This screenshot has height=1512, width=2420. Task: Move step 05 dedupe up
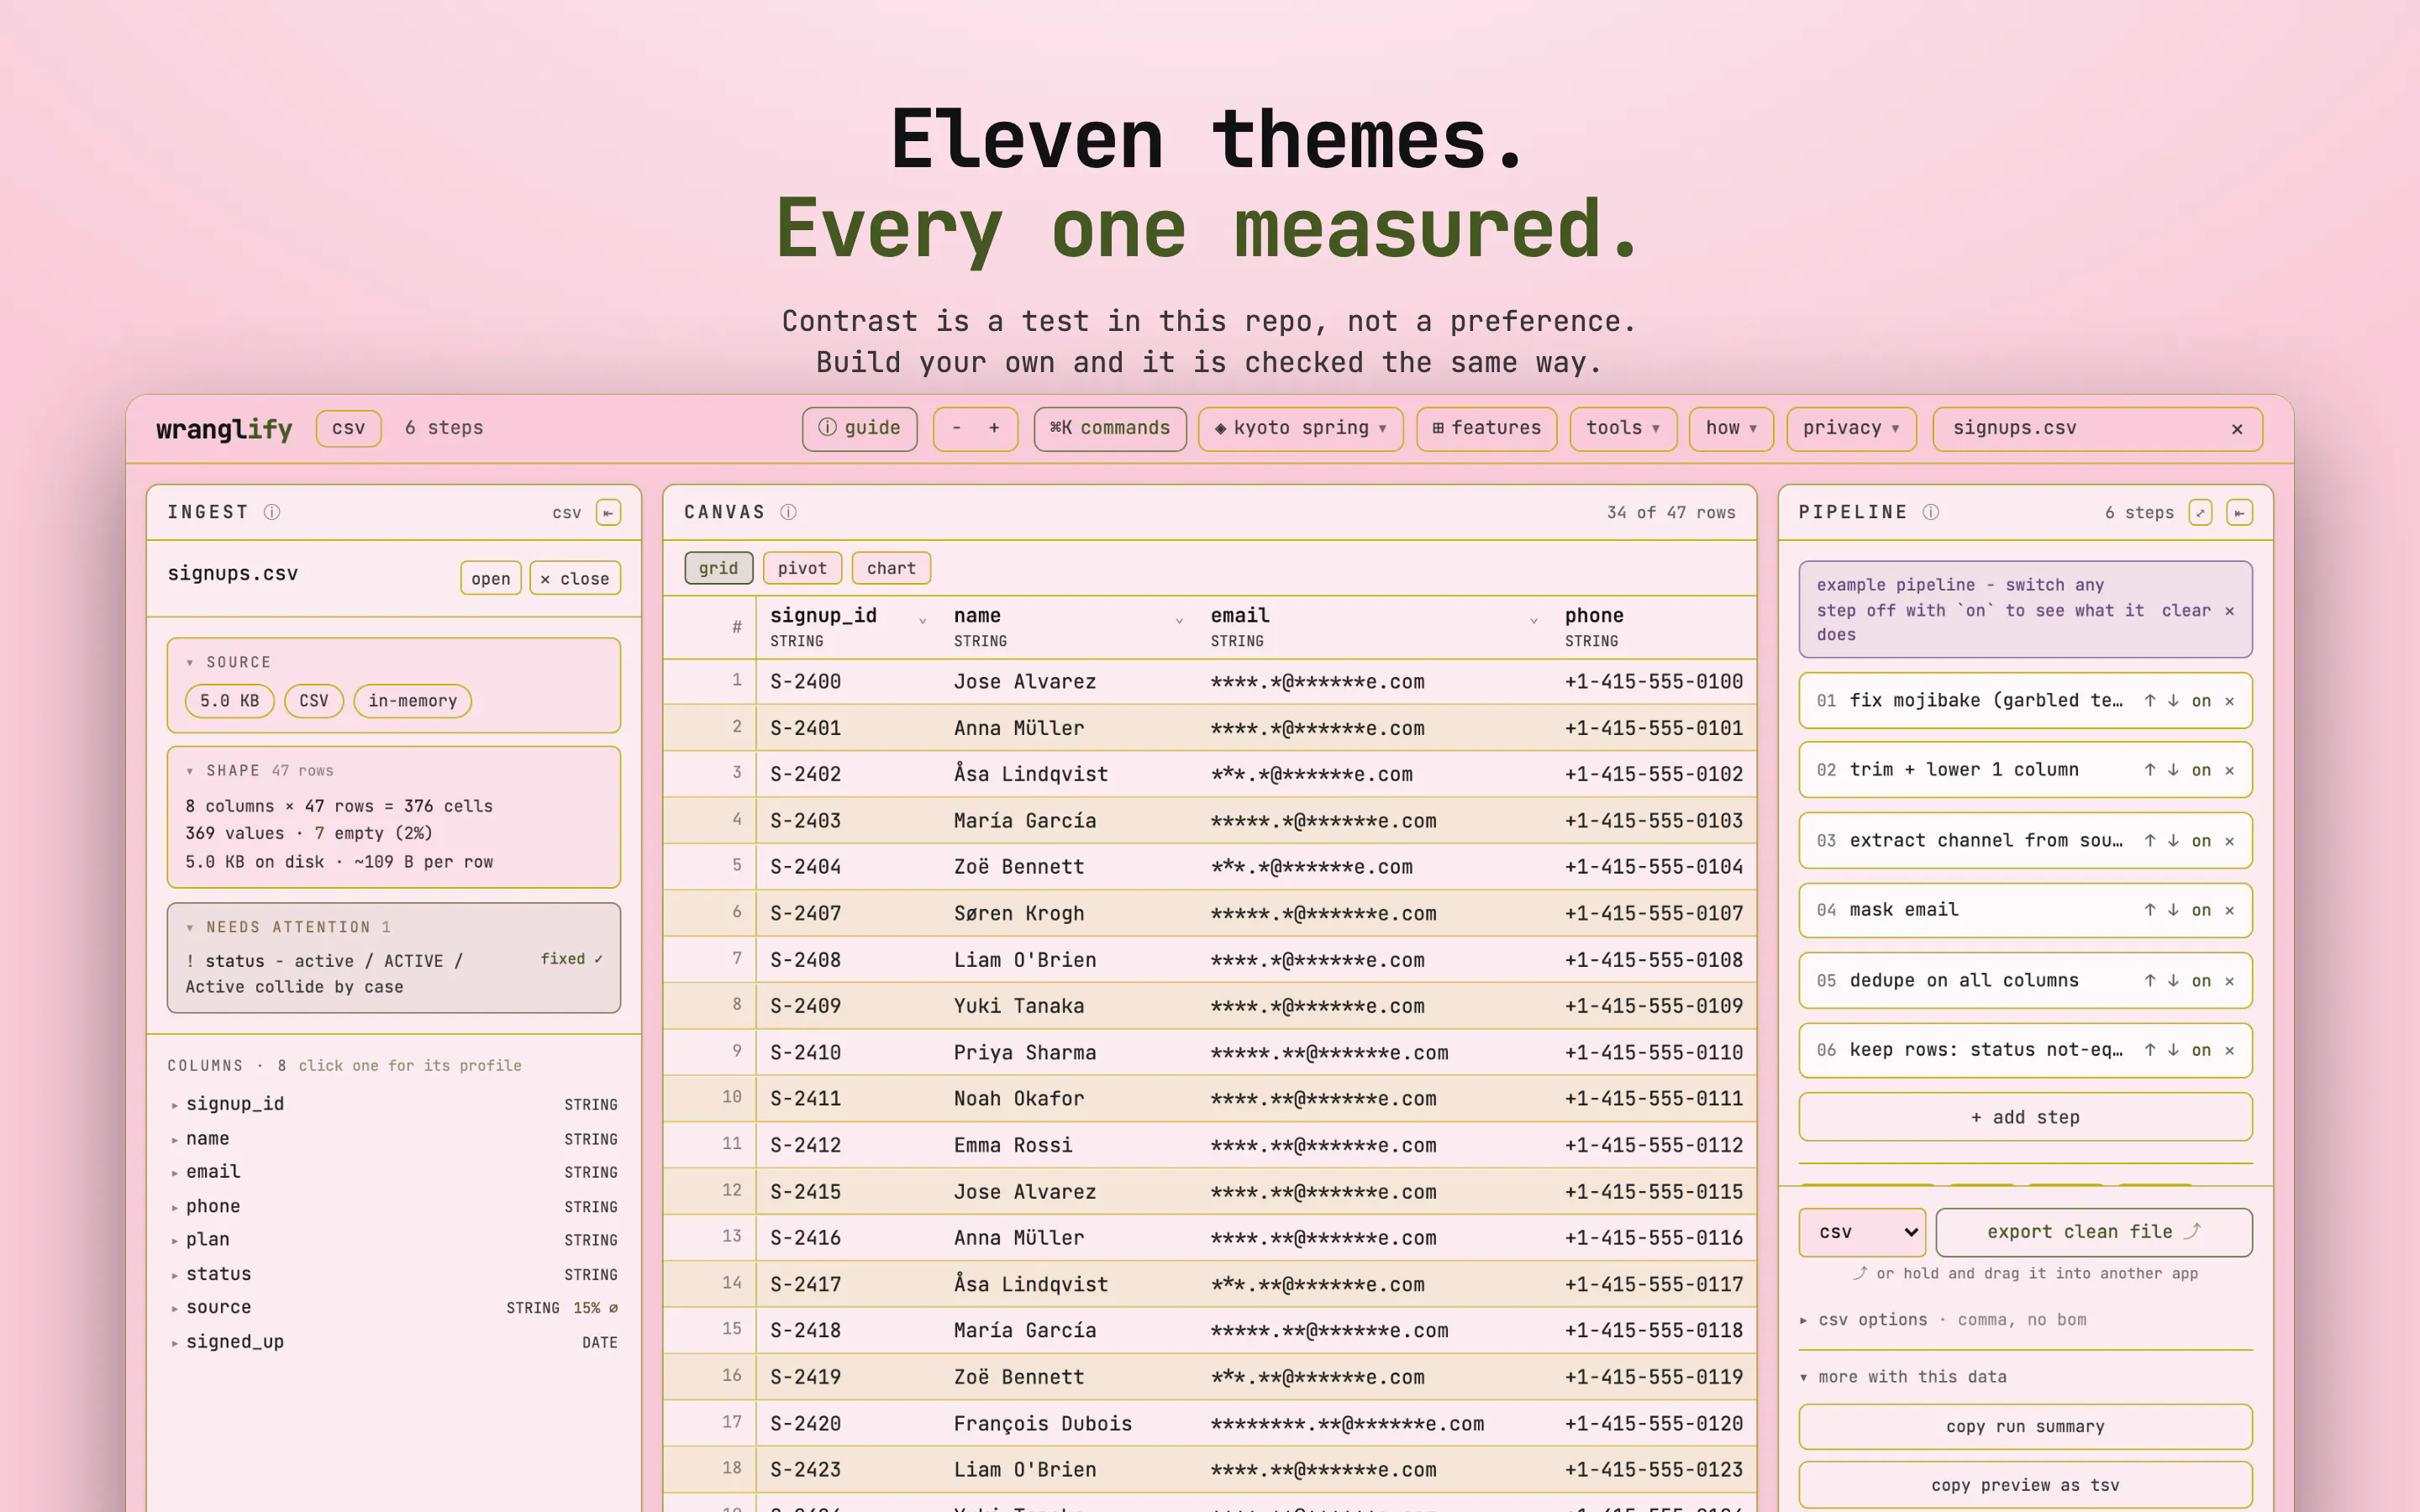pos(2149,981)
